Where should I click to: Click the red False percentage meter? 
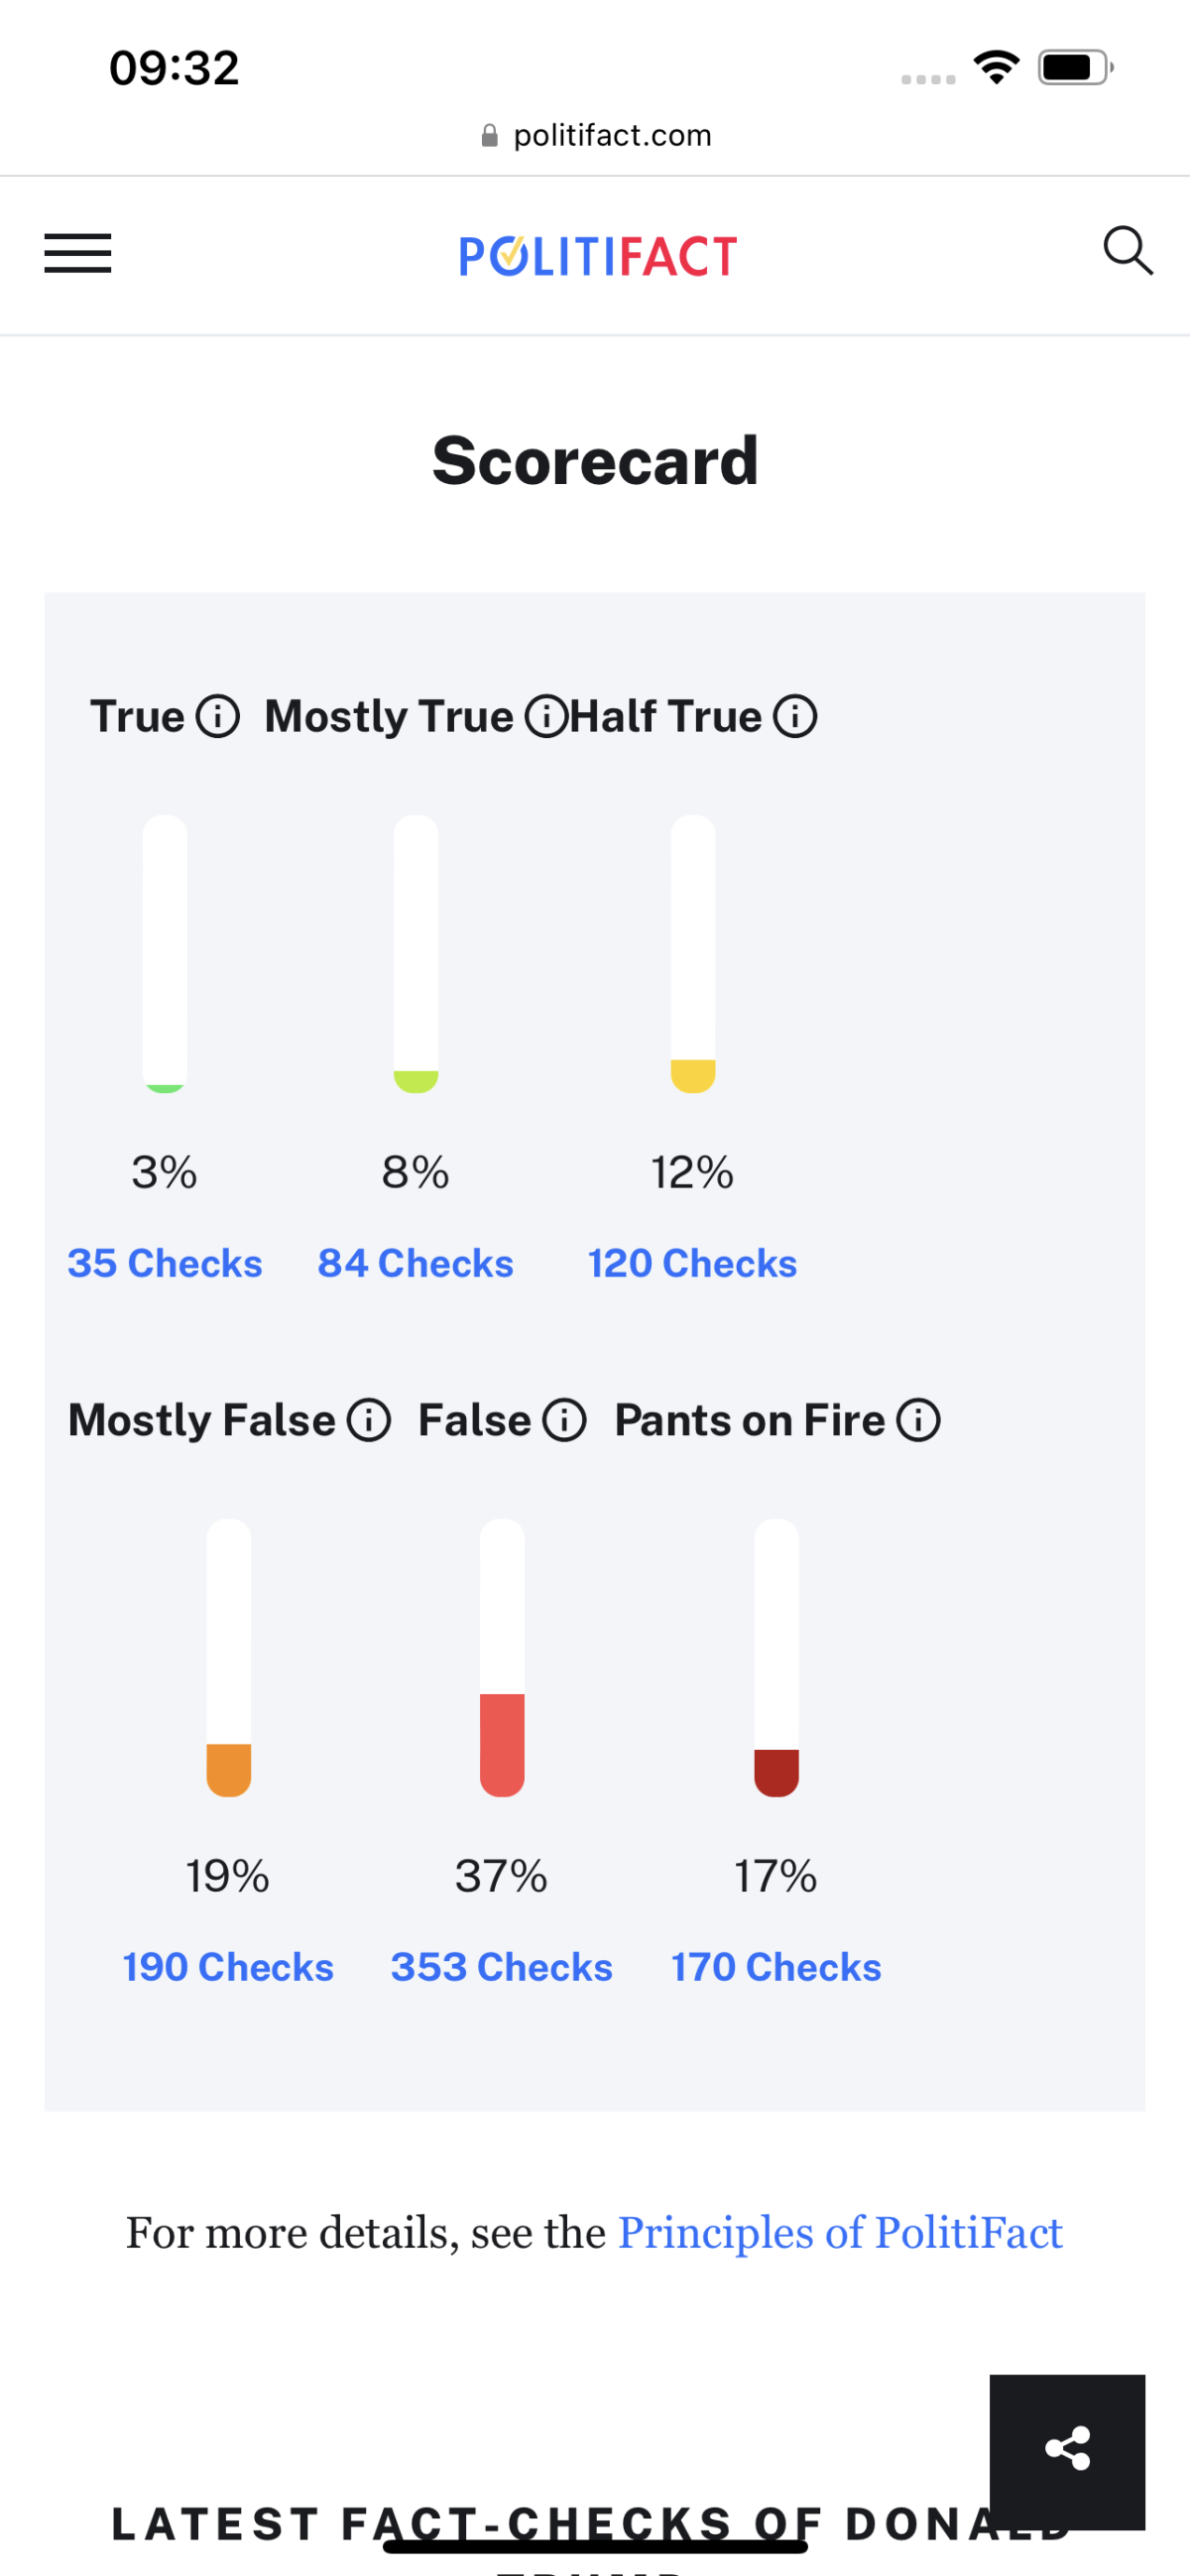coord(502,1658)
